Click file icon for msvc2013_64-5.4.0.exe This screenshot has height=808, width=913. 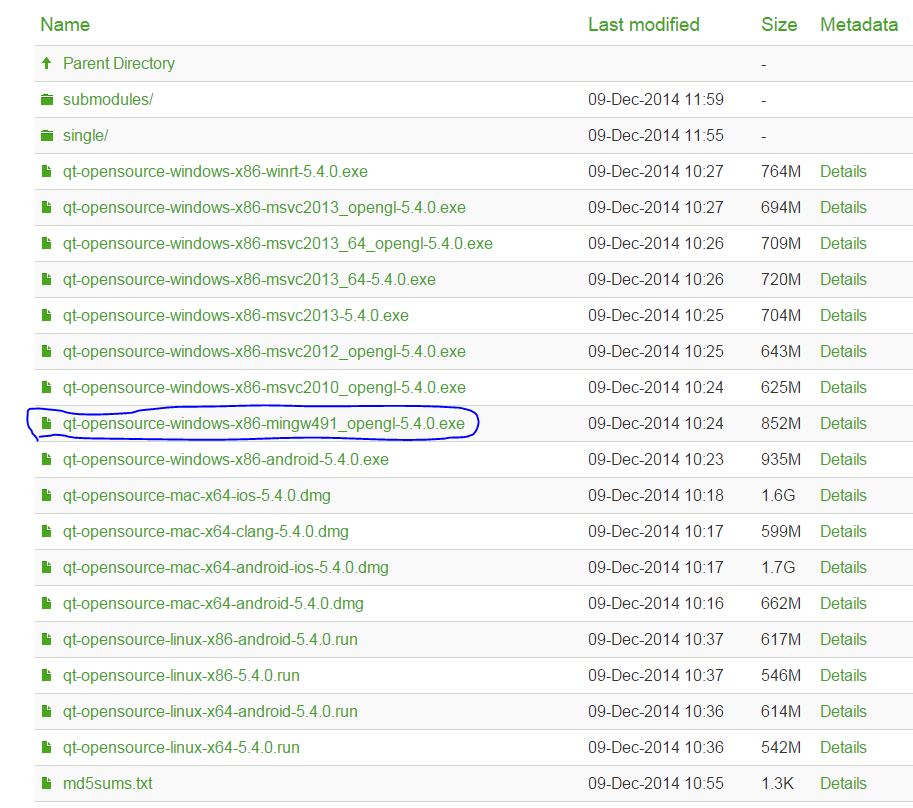click(x=47, y=279)
